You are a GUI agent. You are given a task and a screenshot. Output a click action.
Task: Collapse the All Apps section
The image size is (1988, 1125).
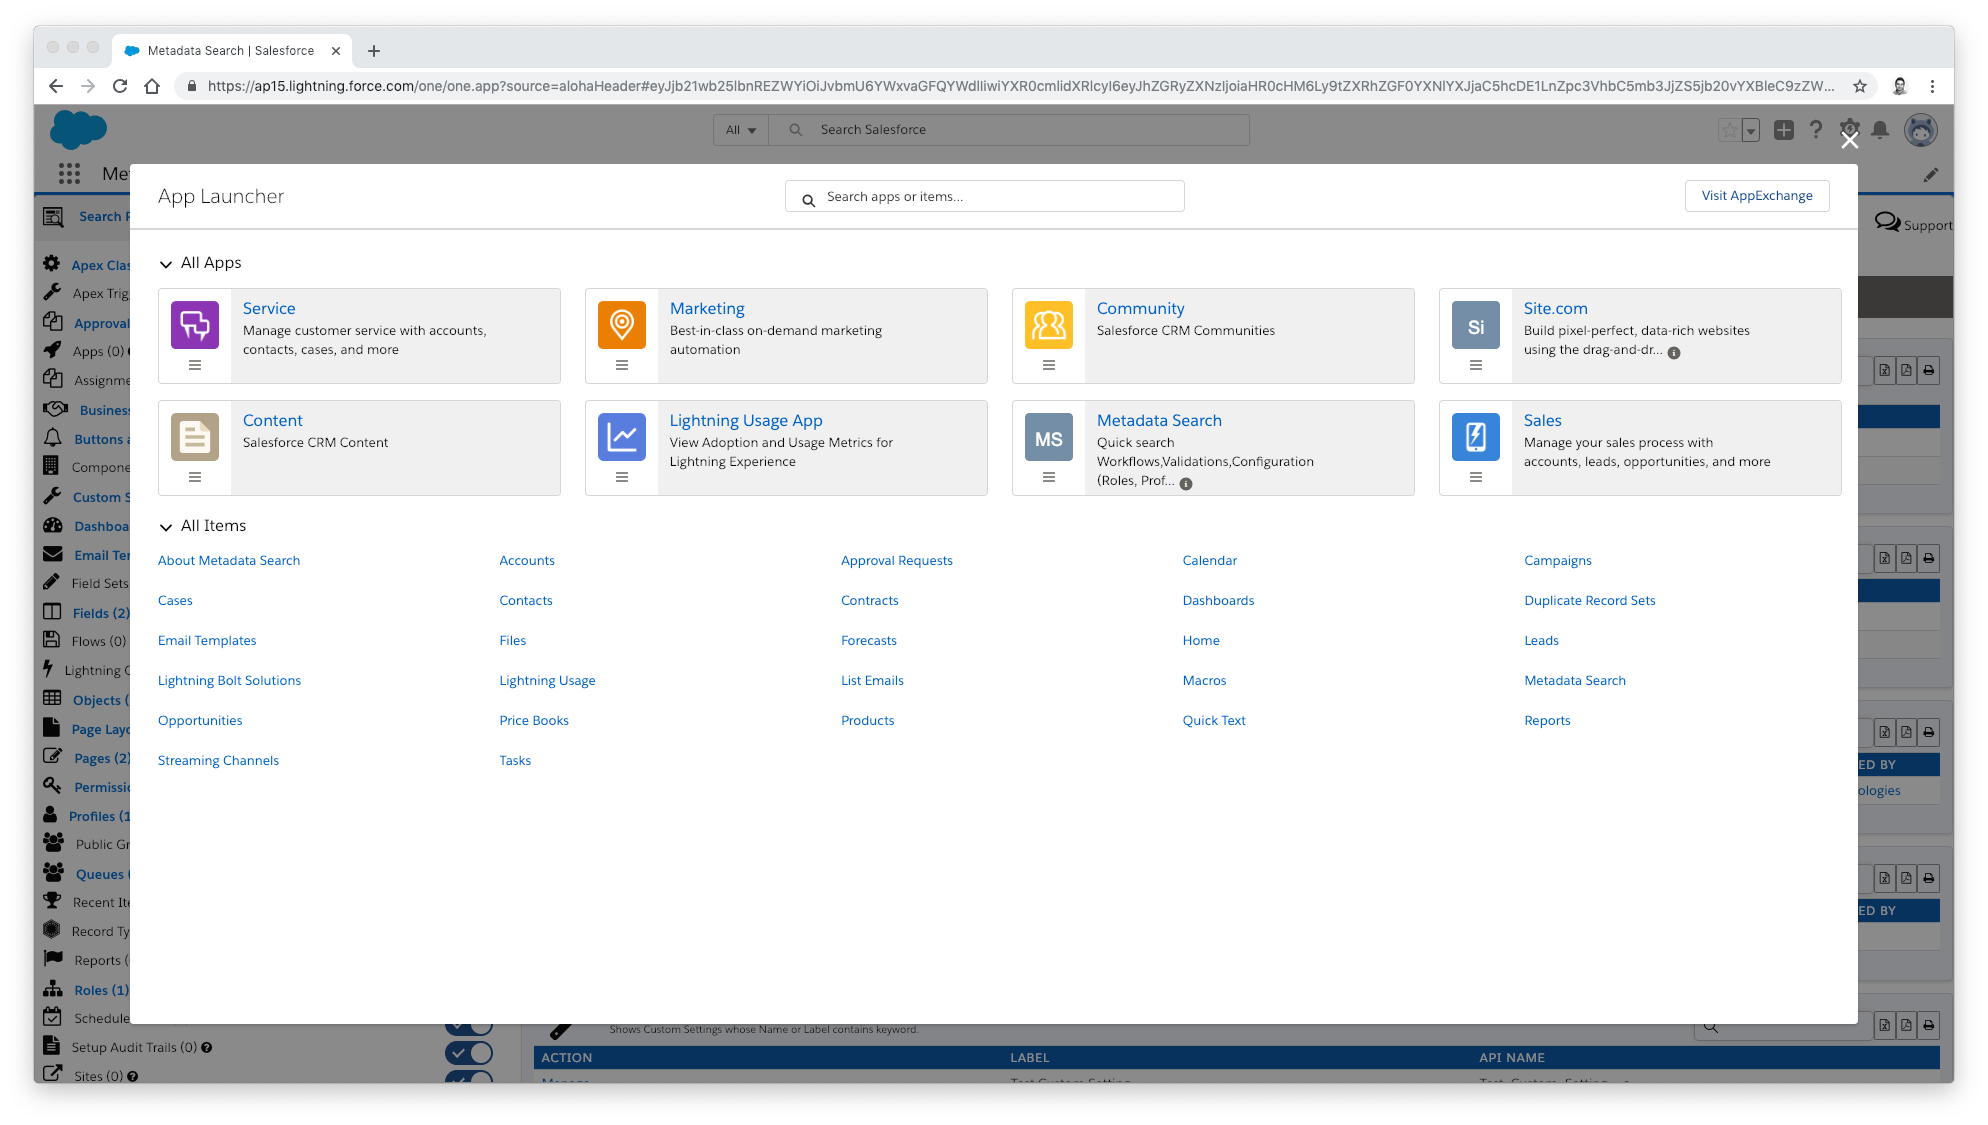[166, 263]
